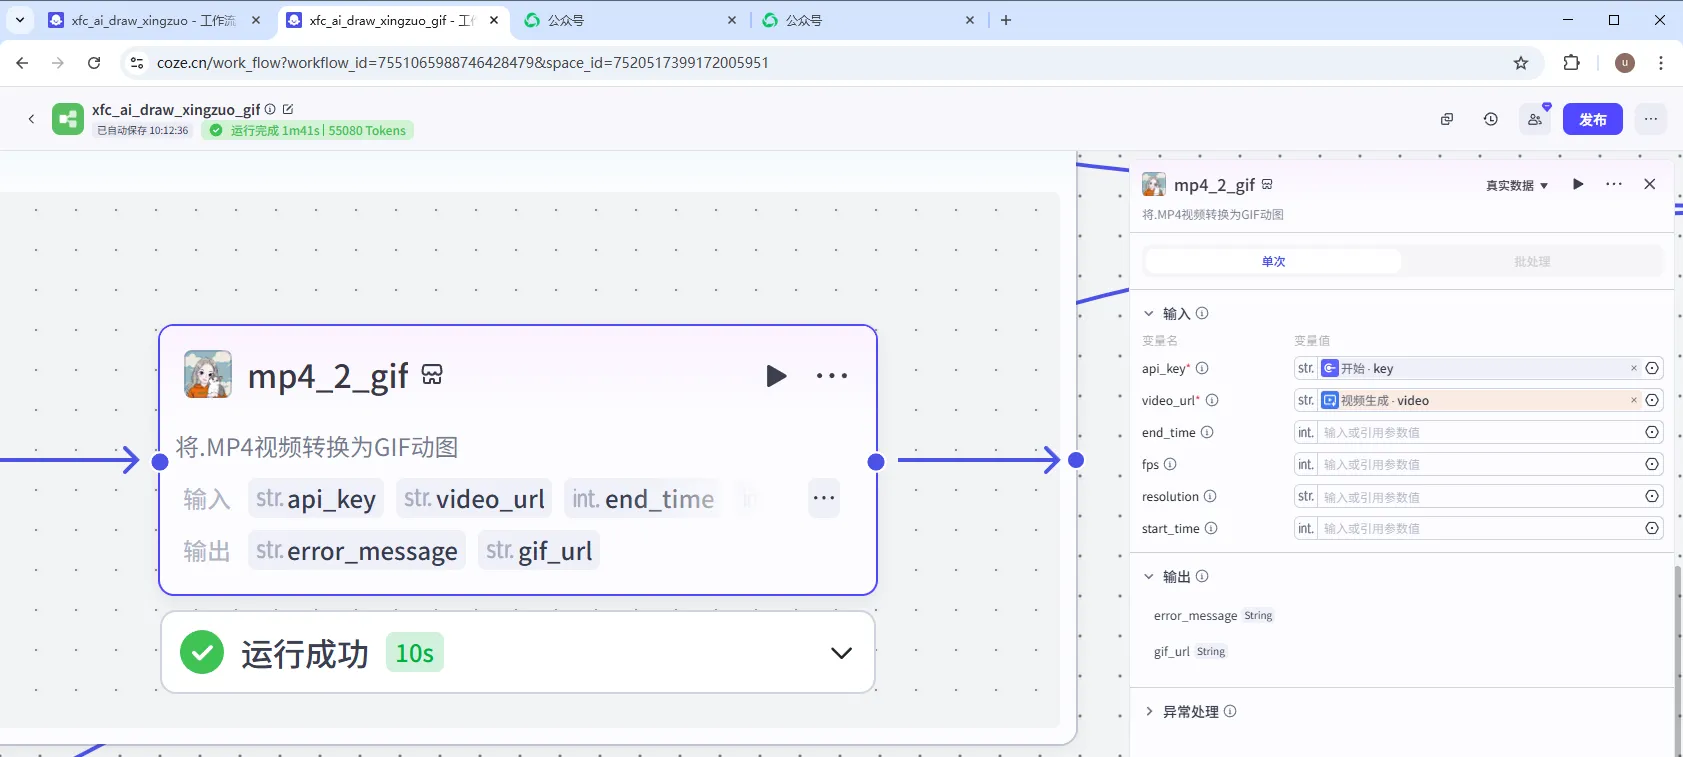1683x757 pixels.
Task: Open mp4_2_gif node more options menu
Action: 831,376
